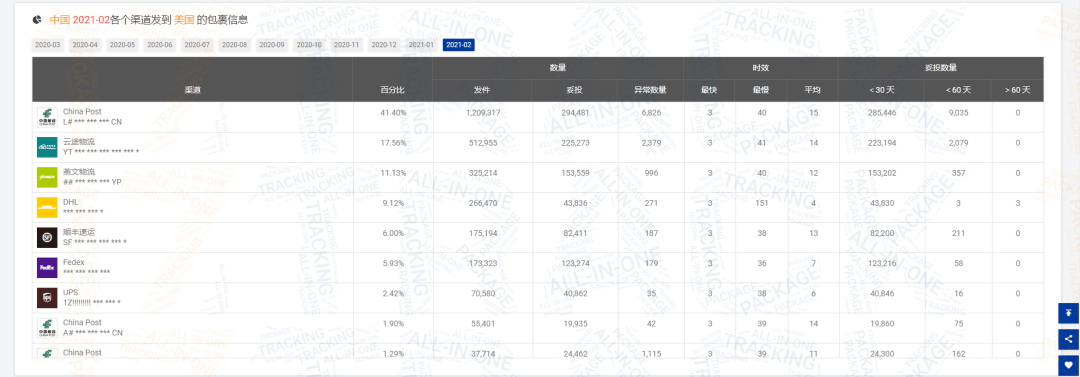The height and width of the screenshot is (377, 1080).
Task: Click the 最快 column header
Action: coord(709,90)
